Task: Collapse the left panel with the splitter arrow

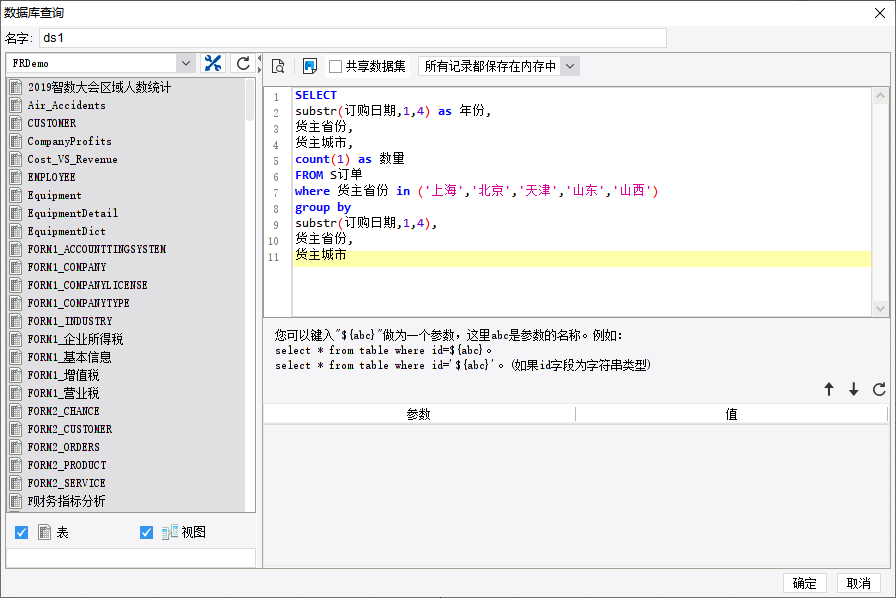Action: (259, 59)
